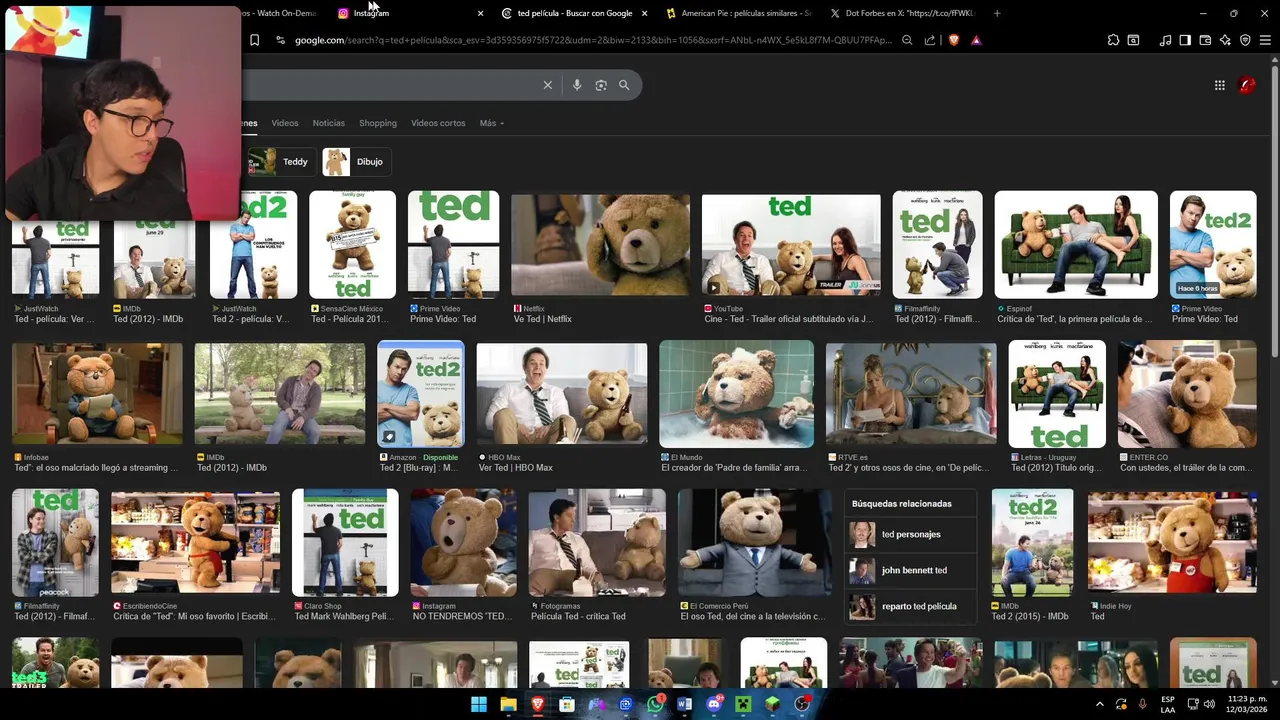Switch ESP LAA keyboard language indicator
The image size is (1280, 720).
[1168, 704]
